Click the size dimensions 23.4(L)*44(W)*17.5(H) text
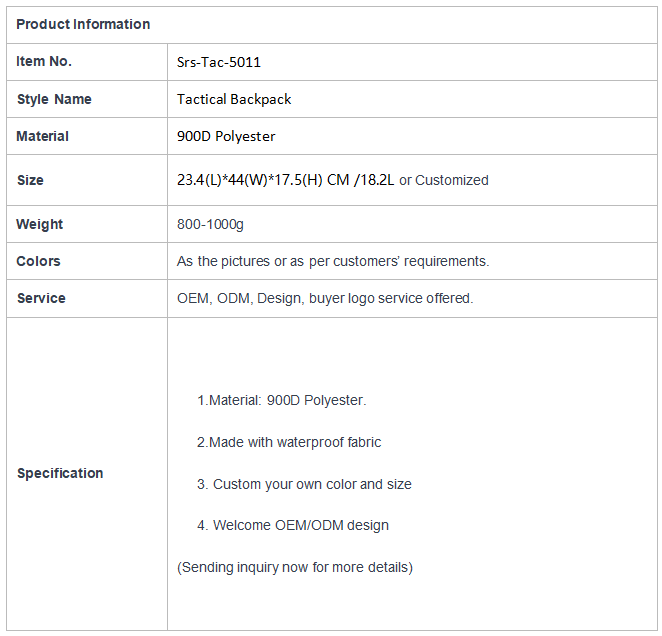 pos(250,180)
